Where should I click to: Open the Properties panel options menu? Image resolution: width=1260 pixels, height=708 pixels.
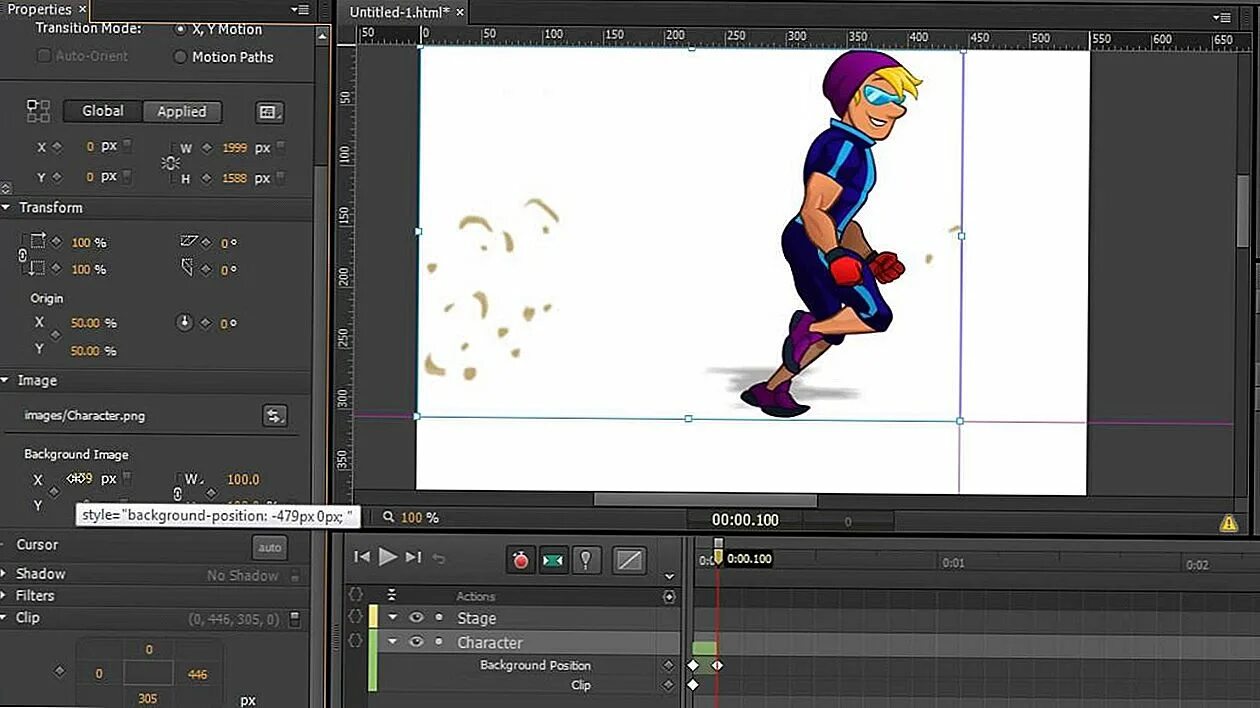299,10
